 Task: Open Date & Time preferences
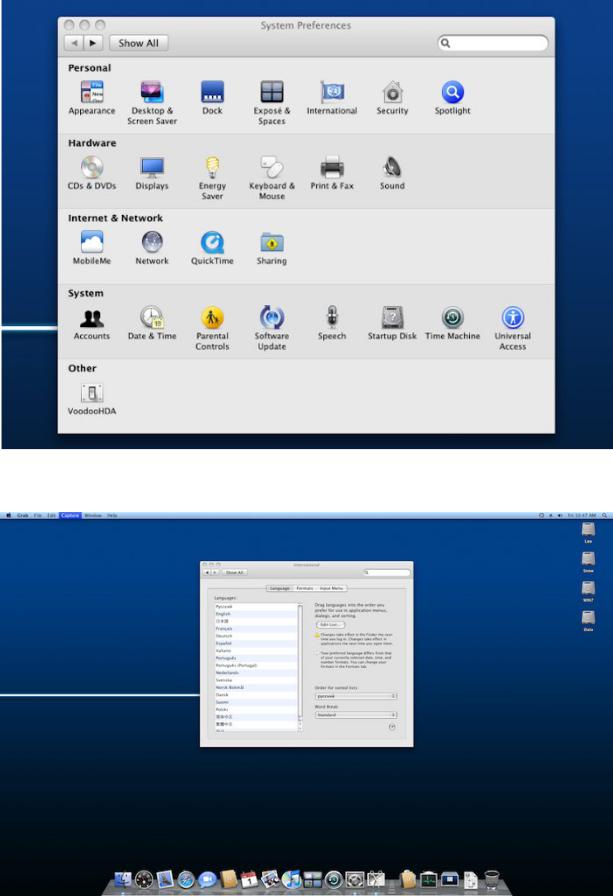(x=152, y=323)
